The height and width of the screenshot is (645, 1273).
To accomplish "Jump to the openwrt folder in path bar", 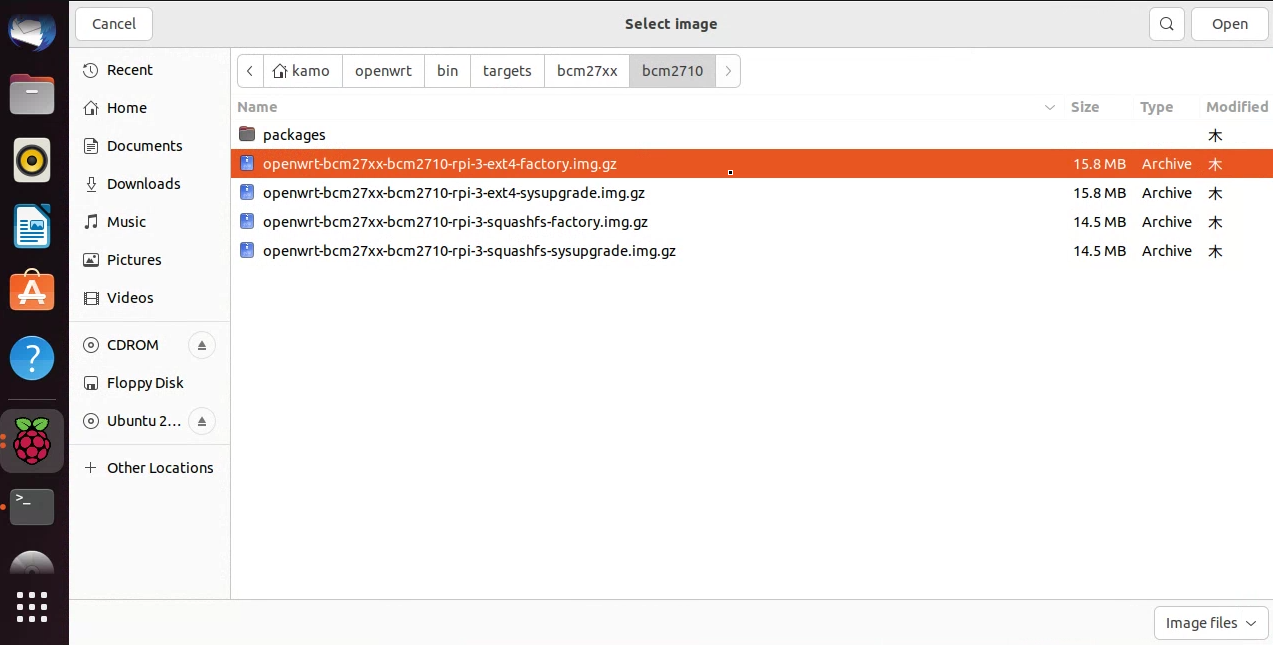I will tap(383, 71).
